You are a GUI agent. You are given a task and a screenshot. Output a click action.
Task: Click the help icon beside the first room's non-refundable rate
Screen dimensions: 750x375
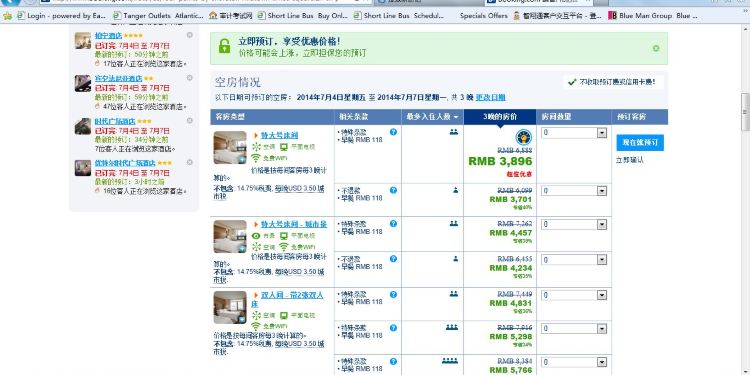393,190
